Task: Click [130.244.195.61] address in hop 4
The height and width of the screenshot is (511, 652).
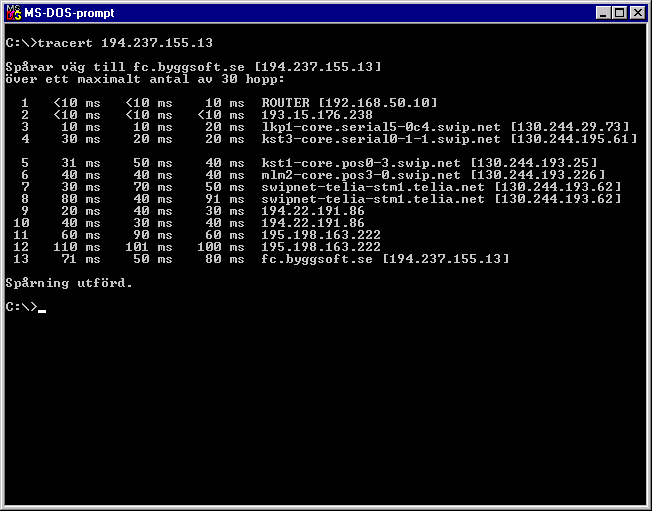Action: (574, 139)
